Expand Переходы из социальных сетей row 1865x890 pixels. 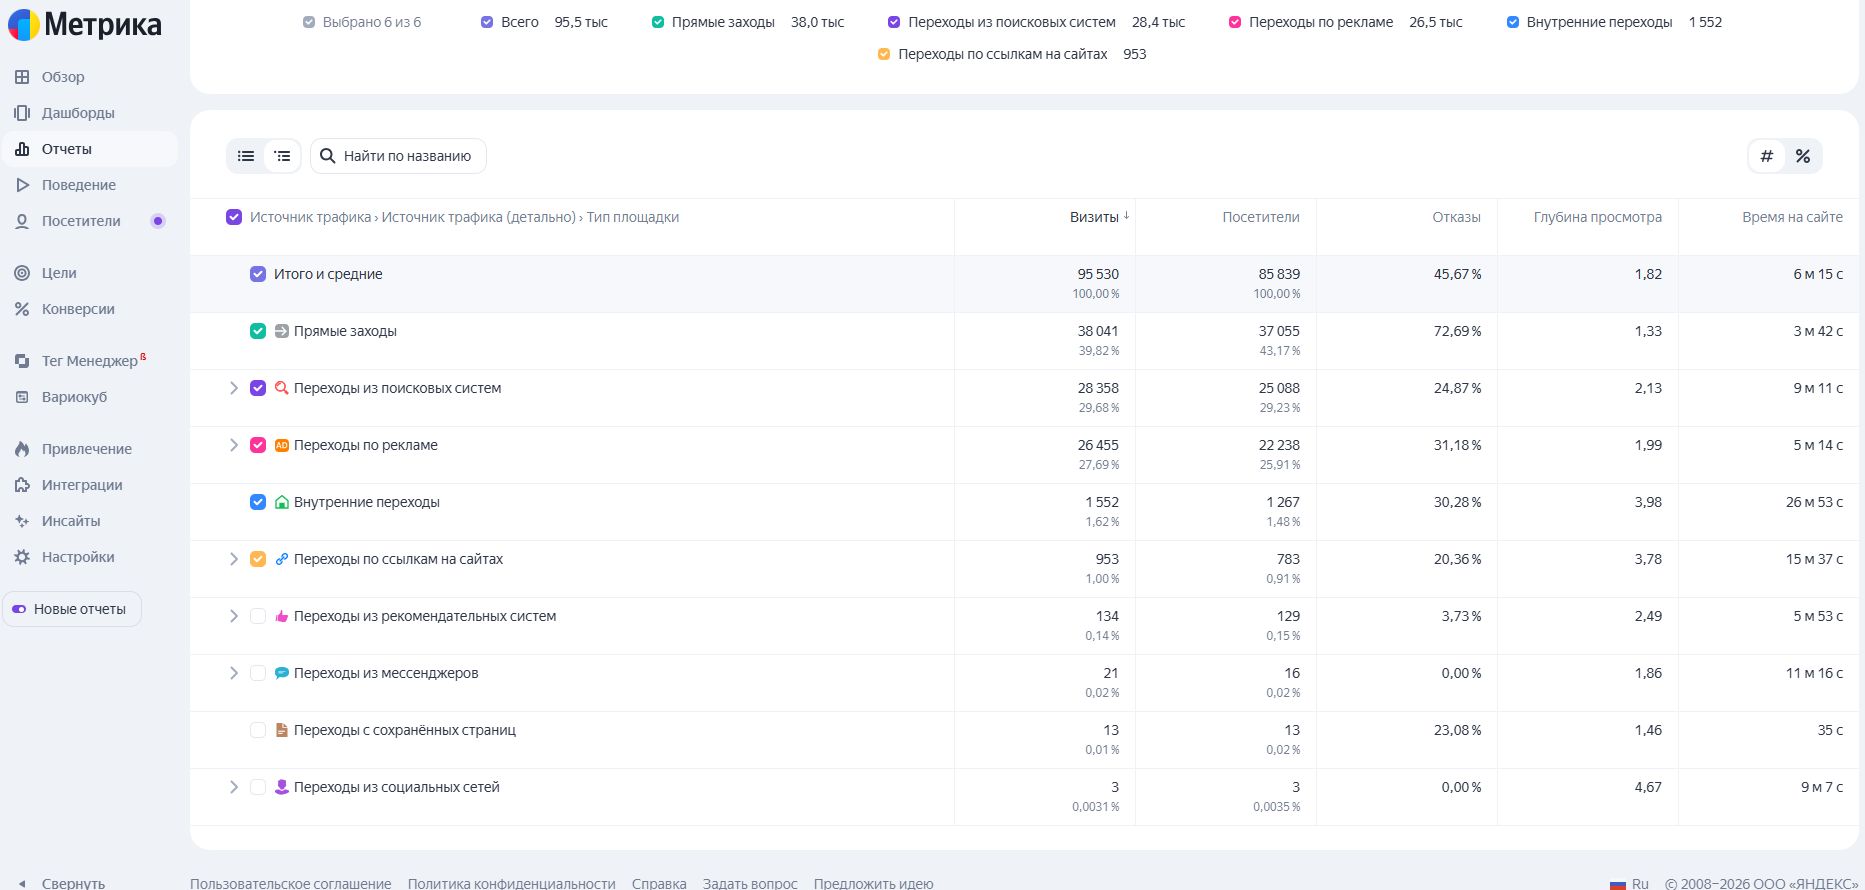click(x=234, y=787)
